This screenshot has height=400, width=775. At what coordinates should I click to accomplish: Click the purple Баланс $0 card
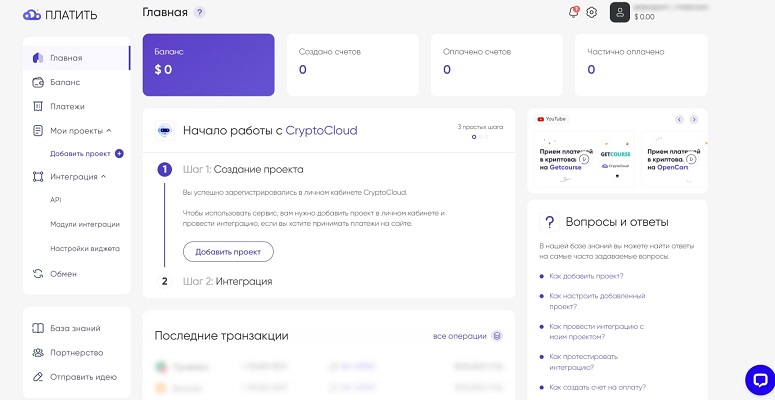(x=209, y=65)
